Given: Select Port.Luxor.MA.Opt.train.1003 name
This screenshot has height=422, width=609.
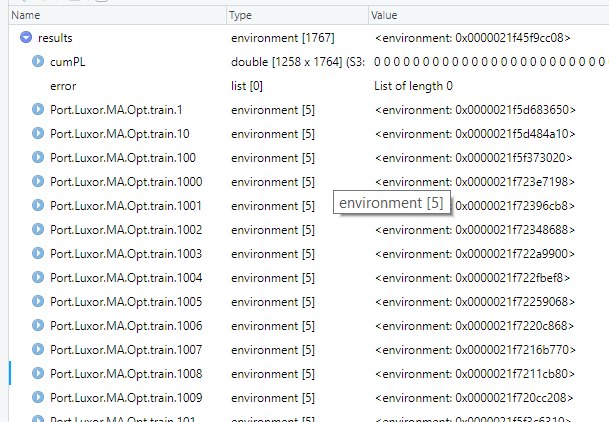Looking at the screenshot, I should [126, 254].
